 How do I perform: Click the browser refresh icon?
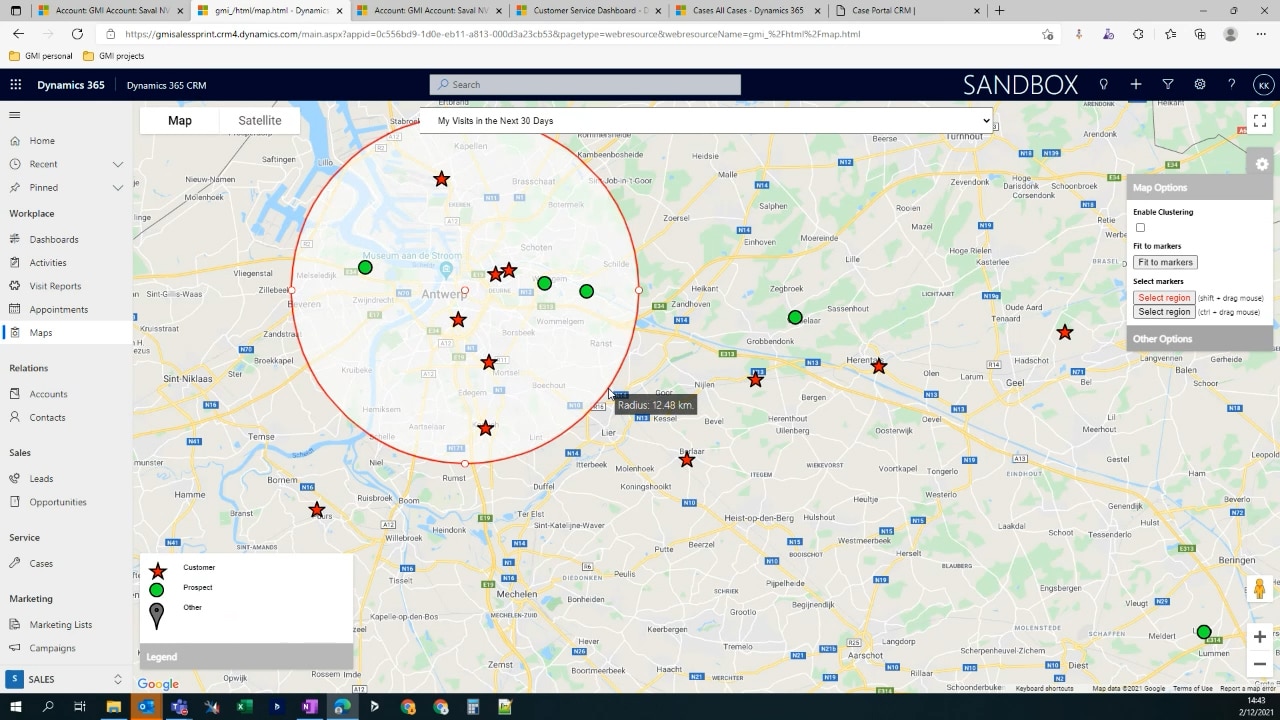(x=77, y=34)
